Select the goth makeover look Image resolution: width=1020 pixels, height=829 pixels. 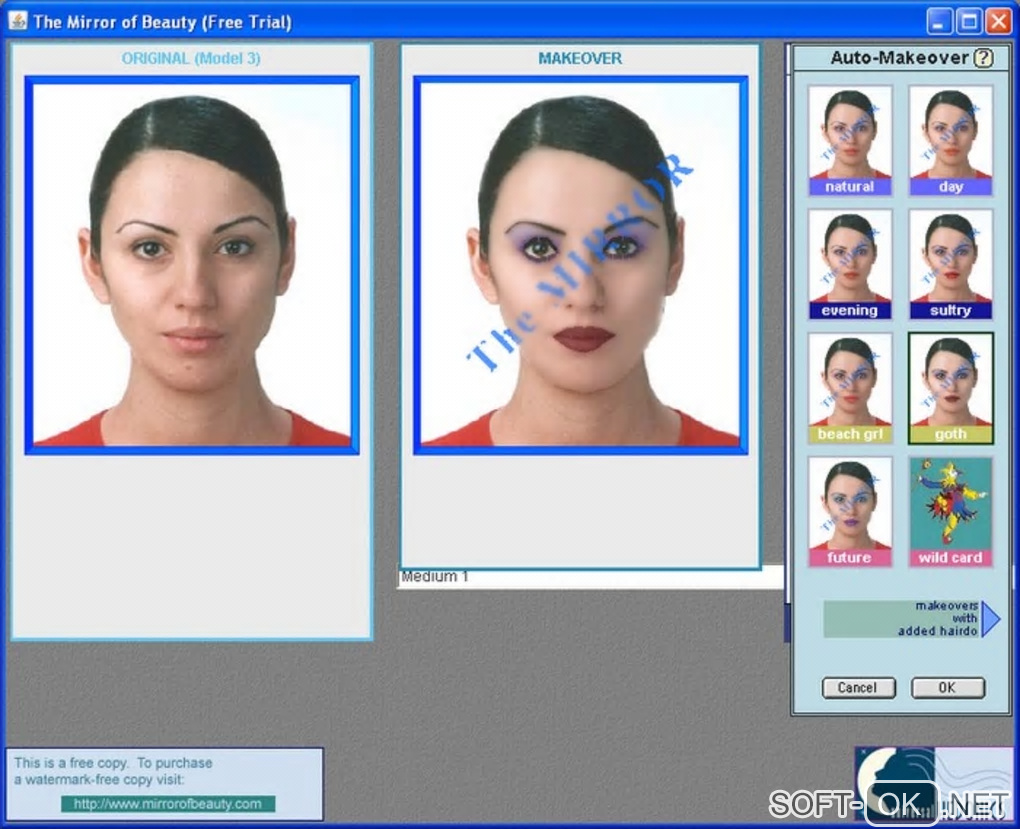(950, 388)
